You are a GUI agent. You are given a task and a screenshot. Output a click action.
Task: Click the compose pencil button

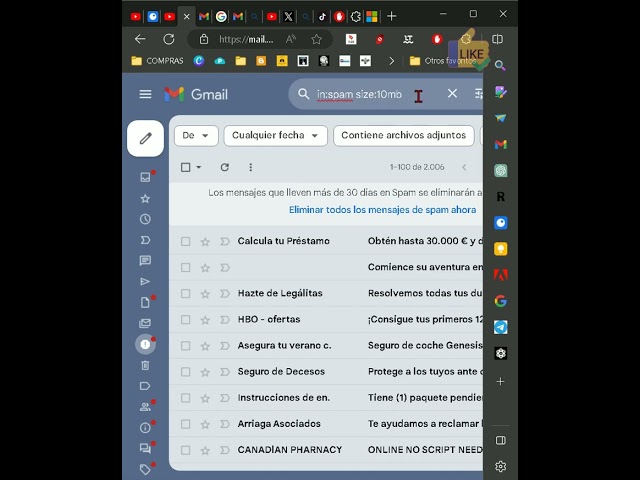(145, 138)
